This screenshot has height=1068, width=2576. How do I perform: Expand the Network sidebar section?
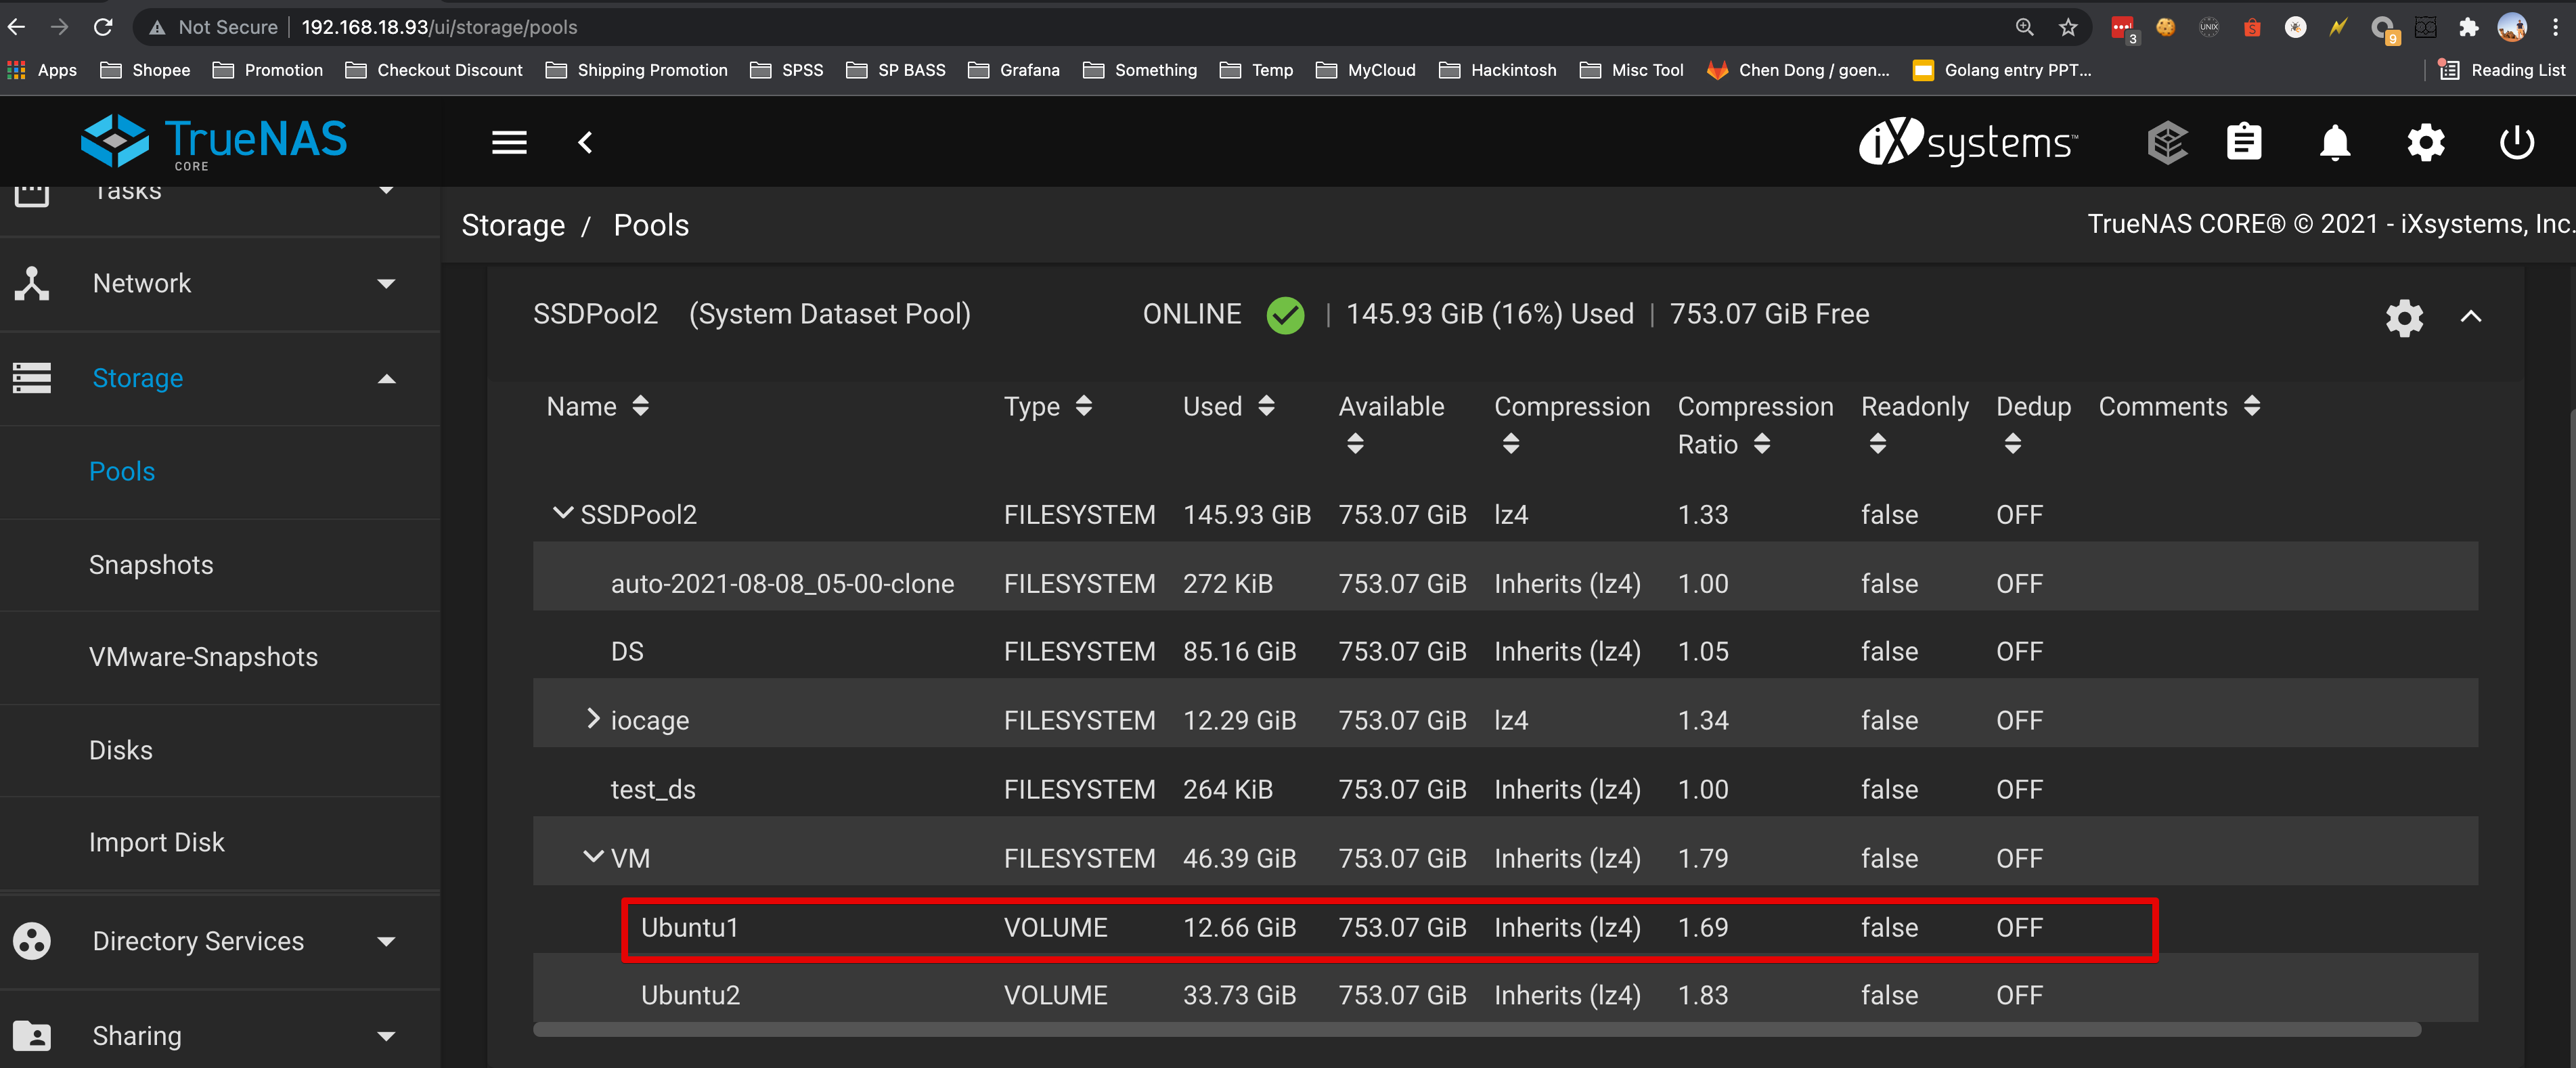pyautogui.click(x=142, y=283)
